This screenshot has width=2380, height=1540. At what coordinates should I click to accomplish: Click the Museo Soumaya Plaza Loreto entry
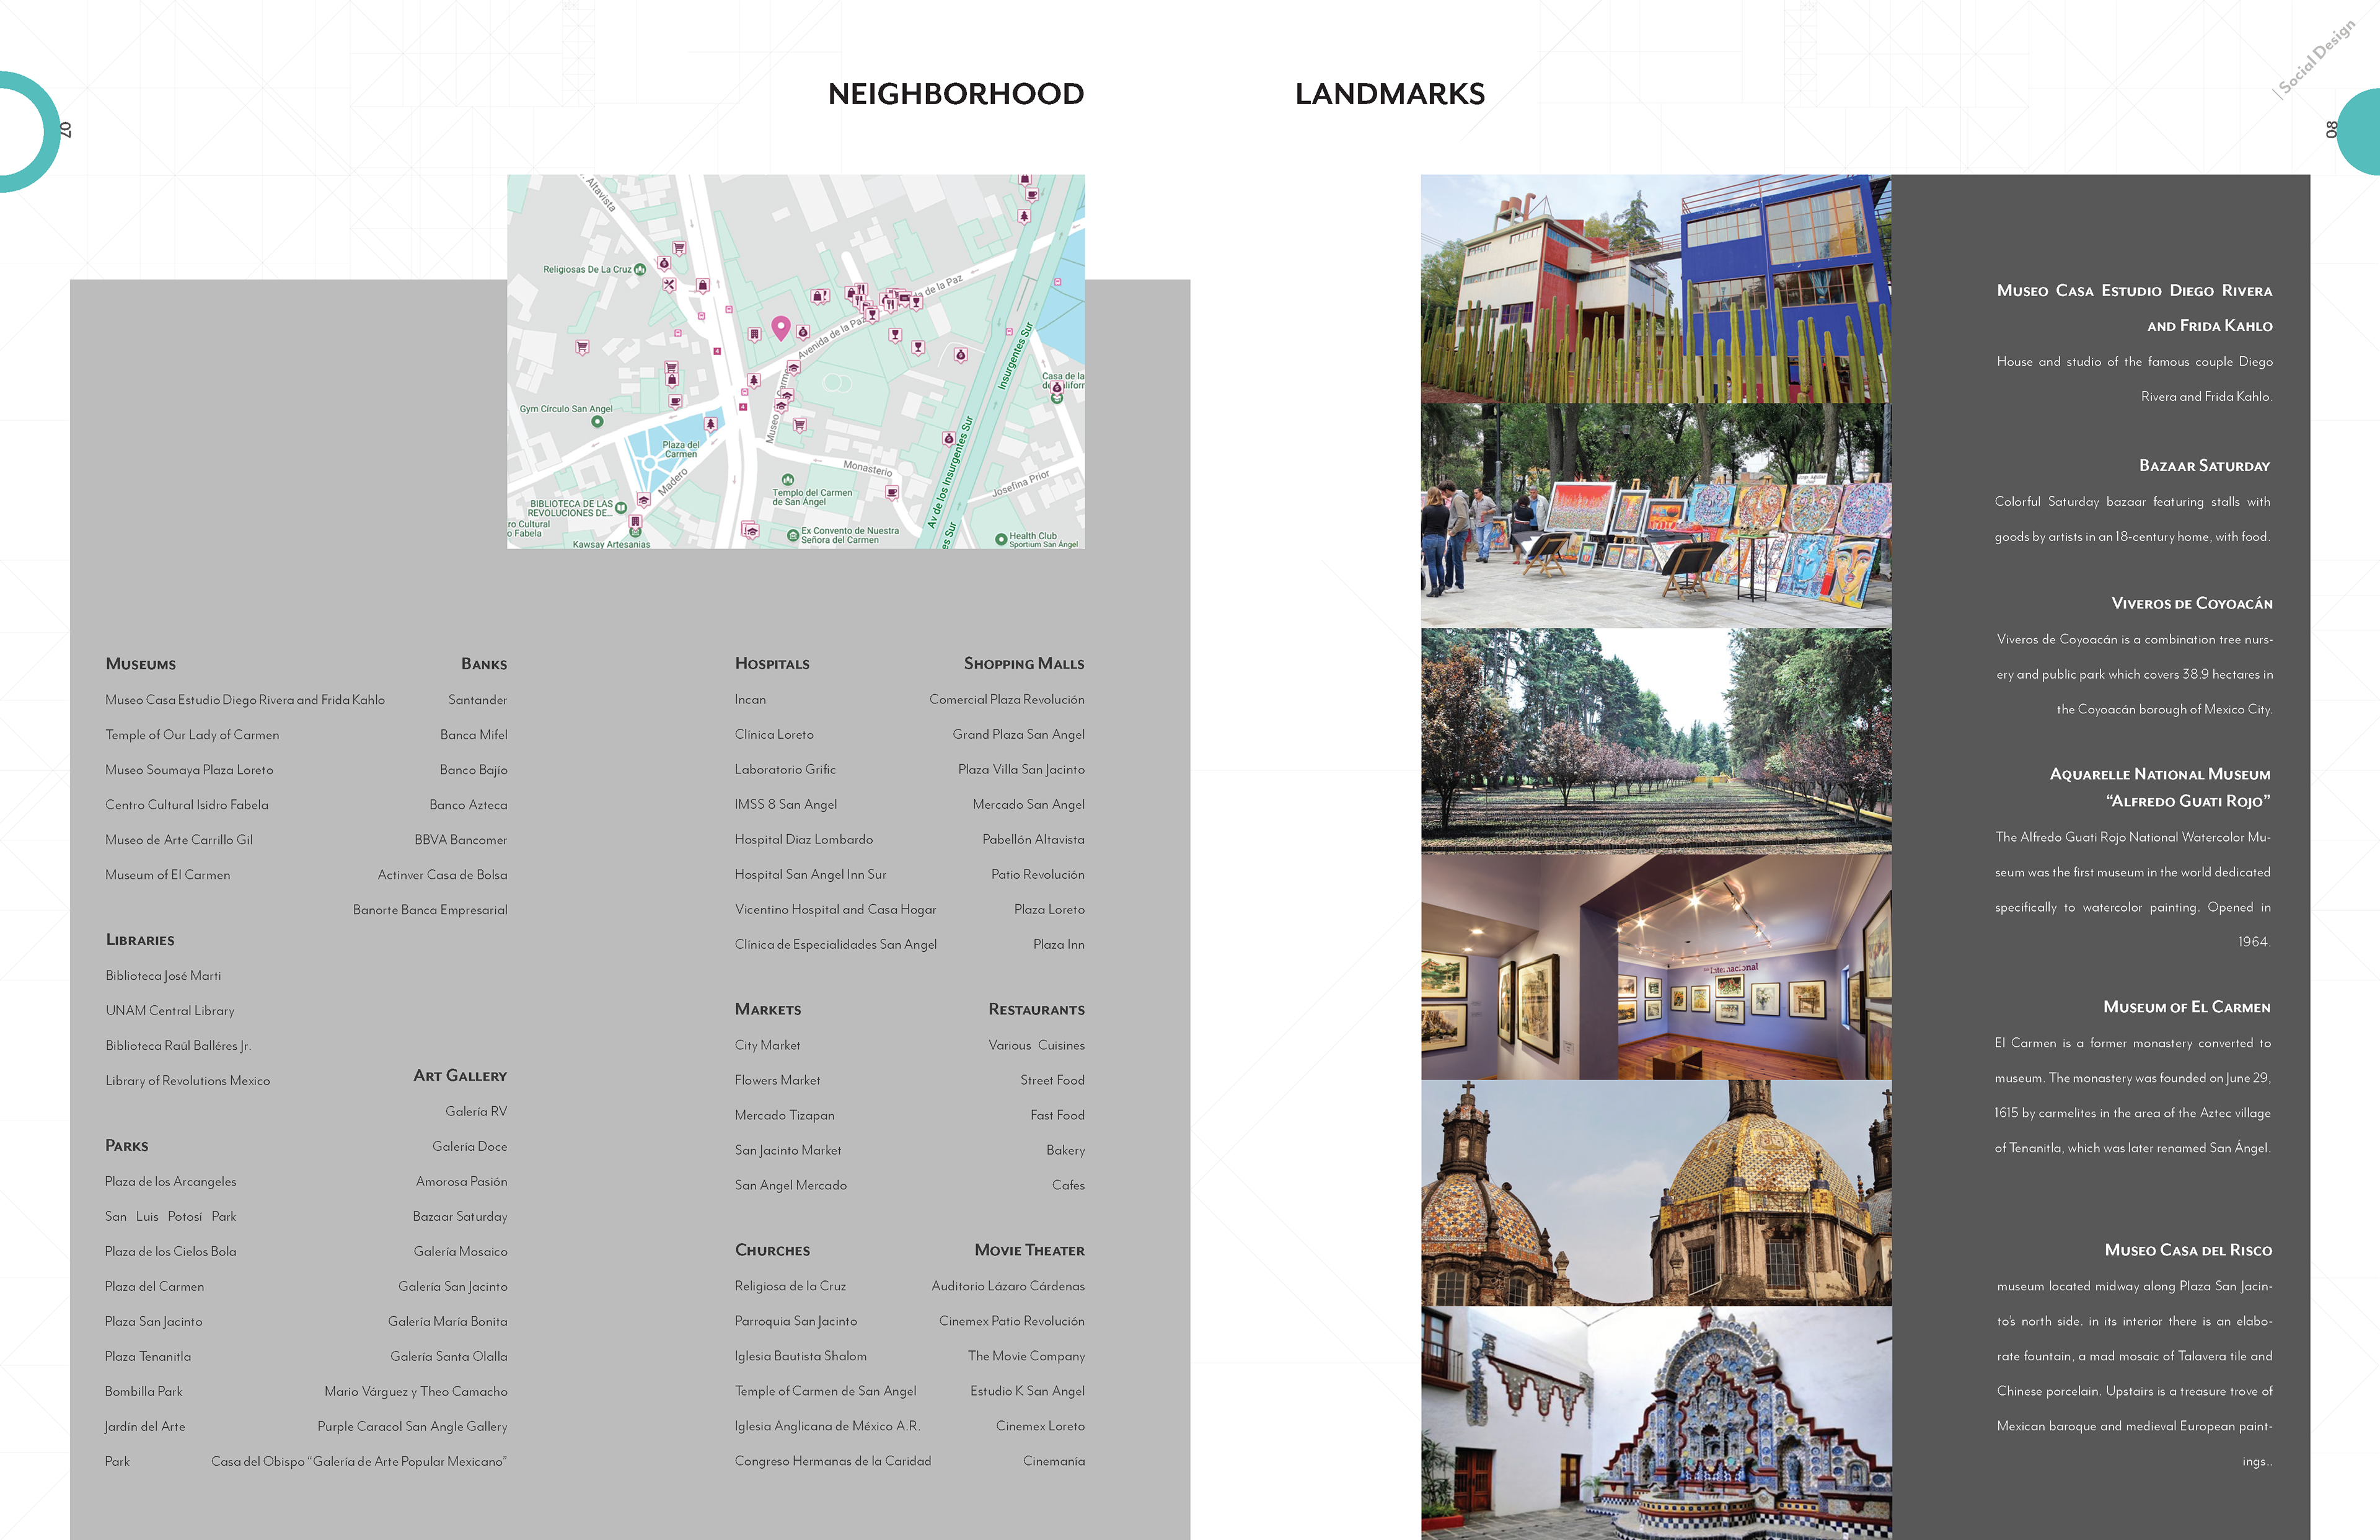pos(189,770)
